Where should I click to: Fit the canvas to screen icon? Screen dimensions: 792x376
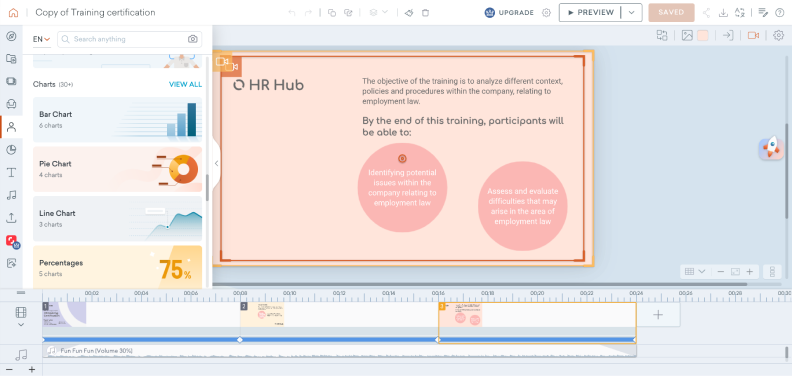point(735,272)
